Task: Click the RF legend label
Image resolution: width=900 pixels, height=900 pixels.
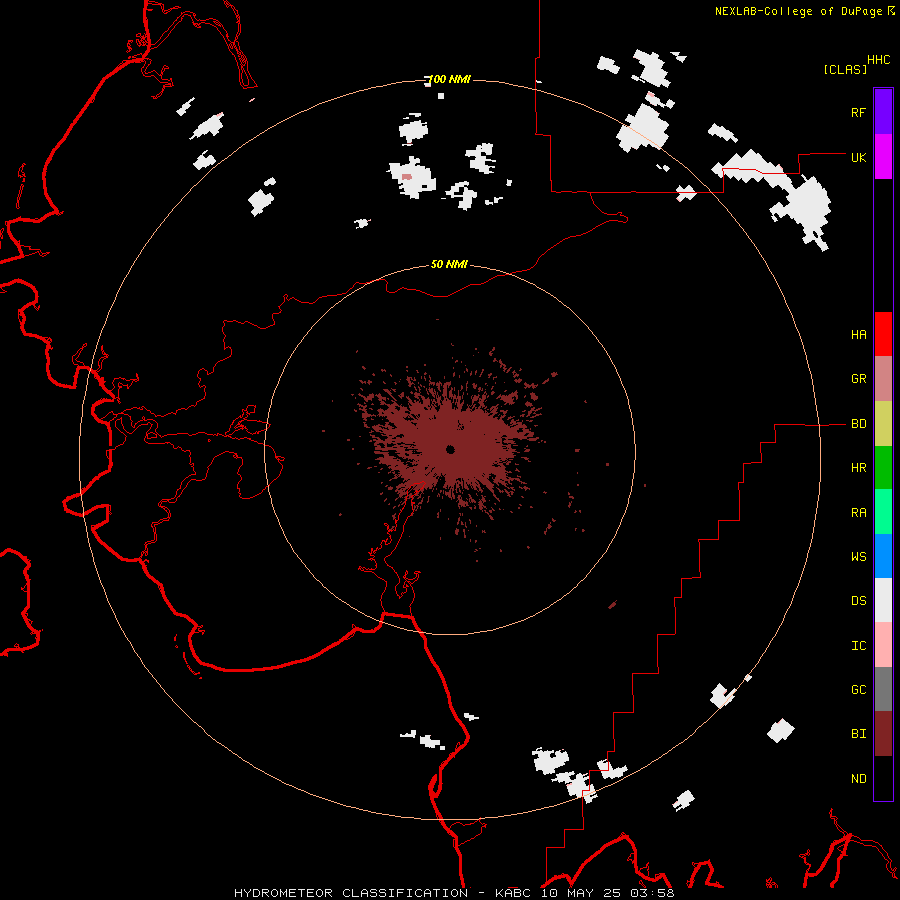Action: pos(858,112)
